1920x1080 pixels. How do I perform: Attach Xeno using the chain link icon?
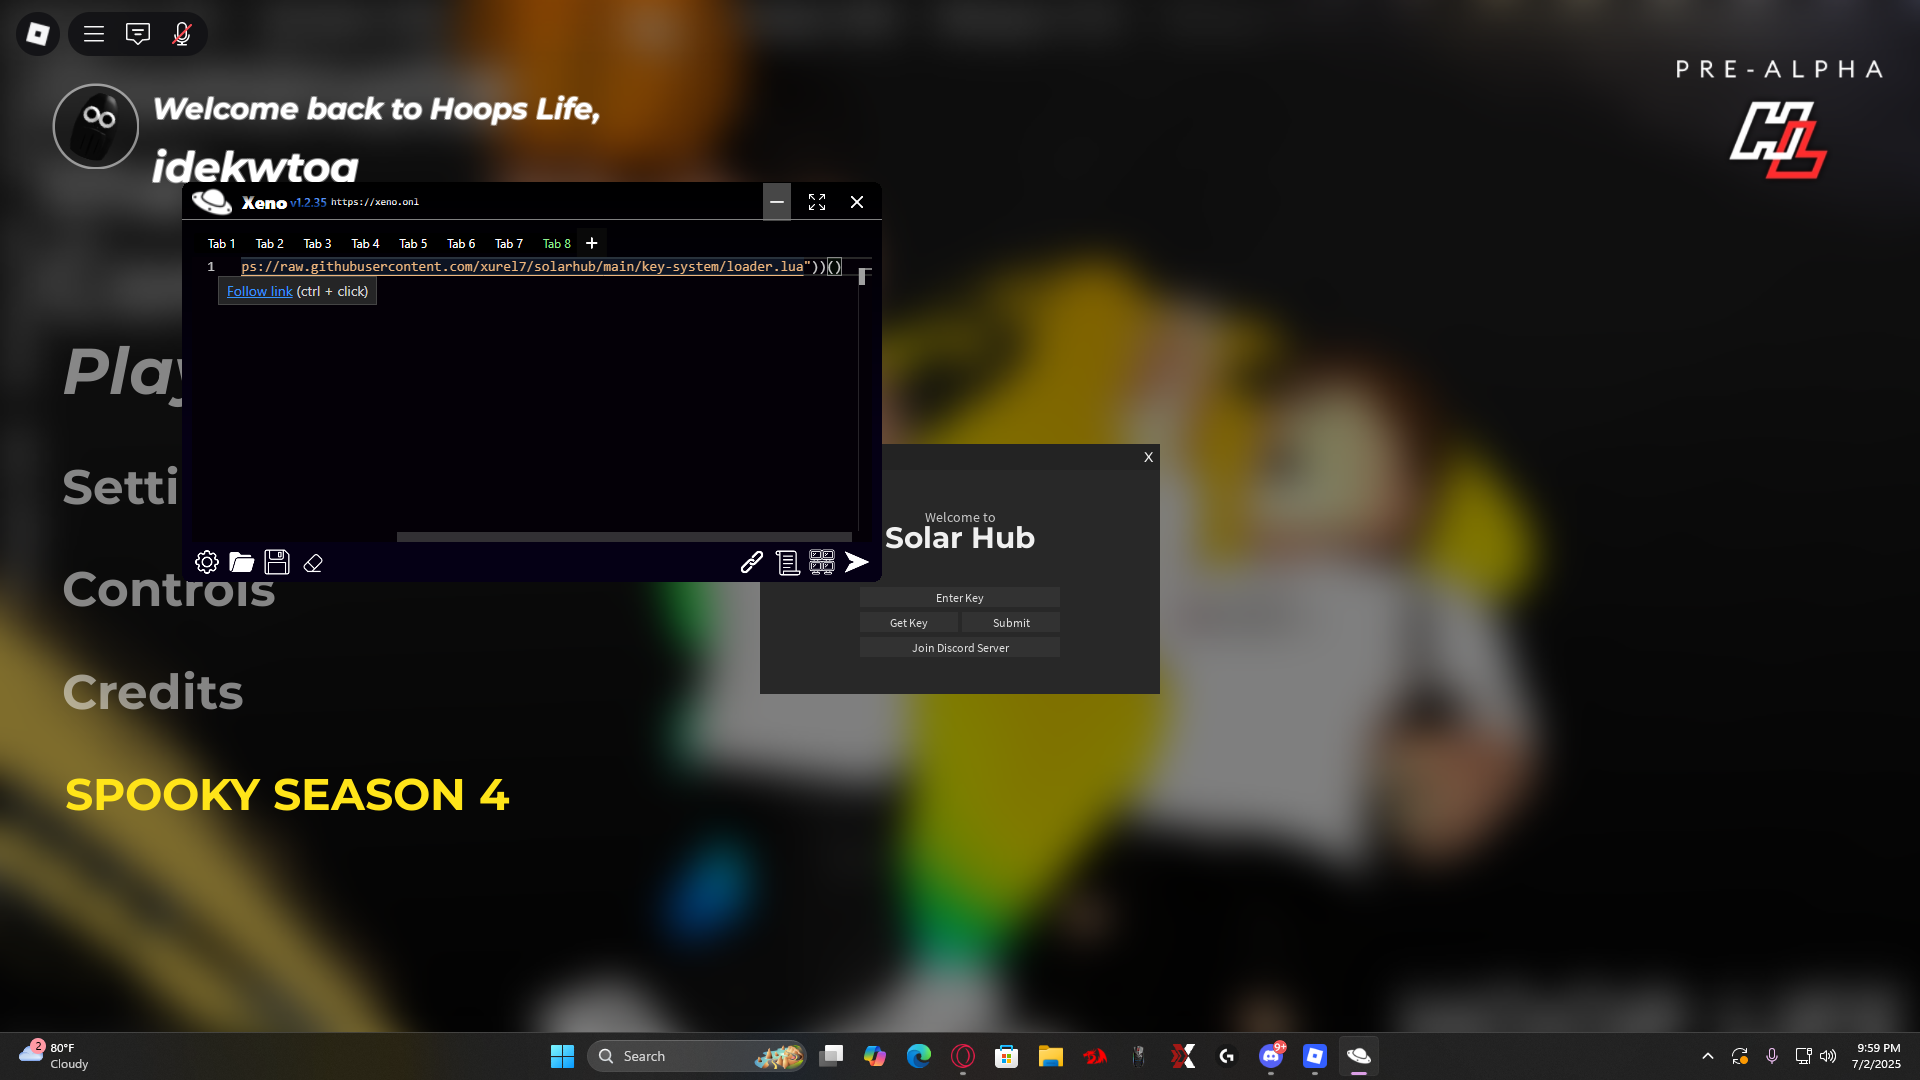(x=752, y=562)
